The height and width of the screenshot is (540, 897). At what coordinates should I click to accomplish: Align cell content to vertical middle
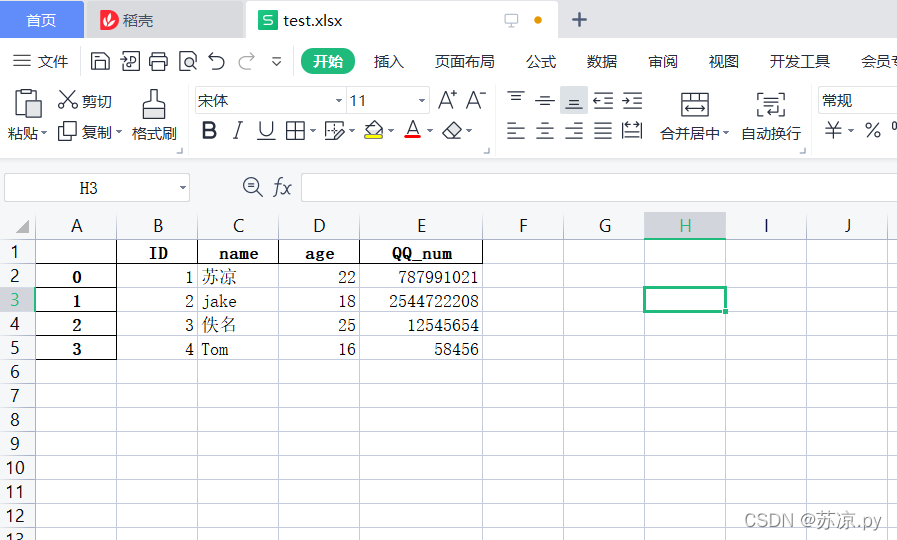click(x=545, y=101)
